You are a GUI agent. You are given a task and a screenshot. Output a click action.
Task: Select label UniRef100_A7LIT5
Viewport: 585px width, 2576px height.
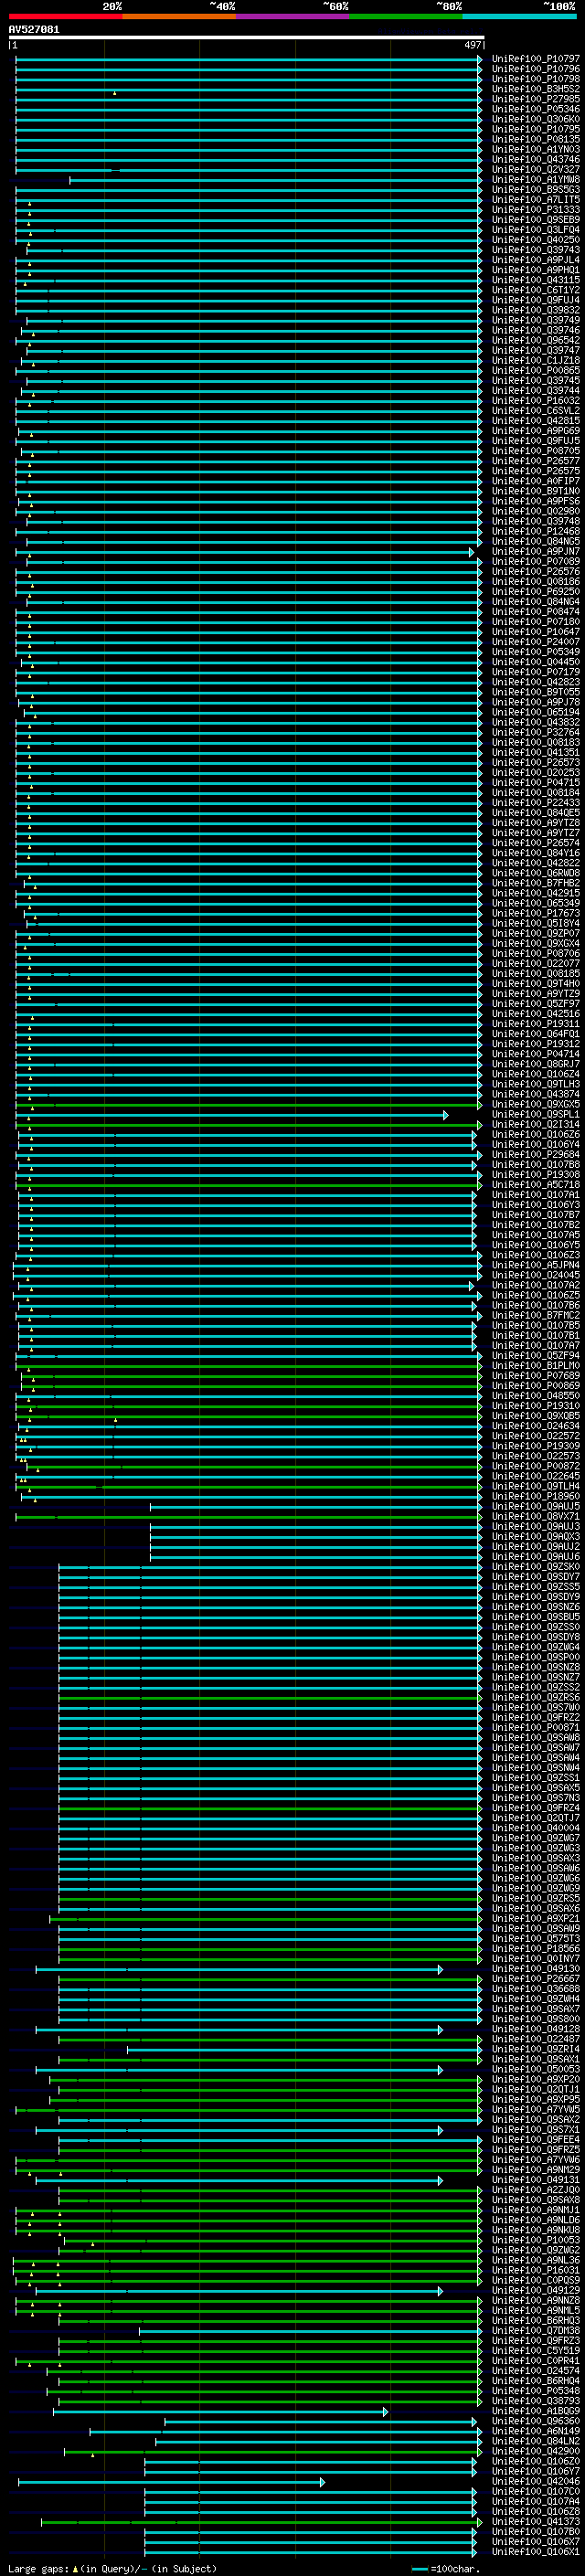pos(536,200)
